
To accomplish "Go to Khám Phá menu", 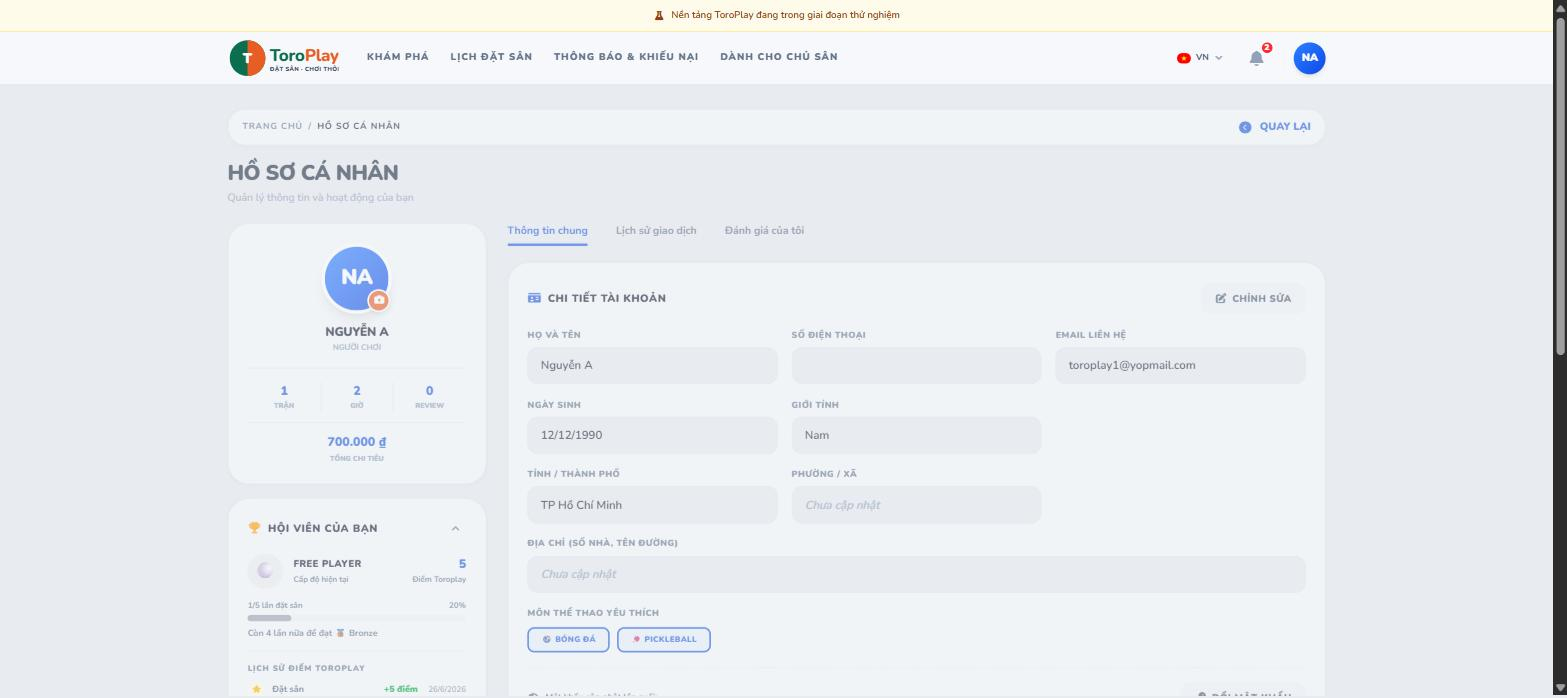I will pos(398,57).
